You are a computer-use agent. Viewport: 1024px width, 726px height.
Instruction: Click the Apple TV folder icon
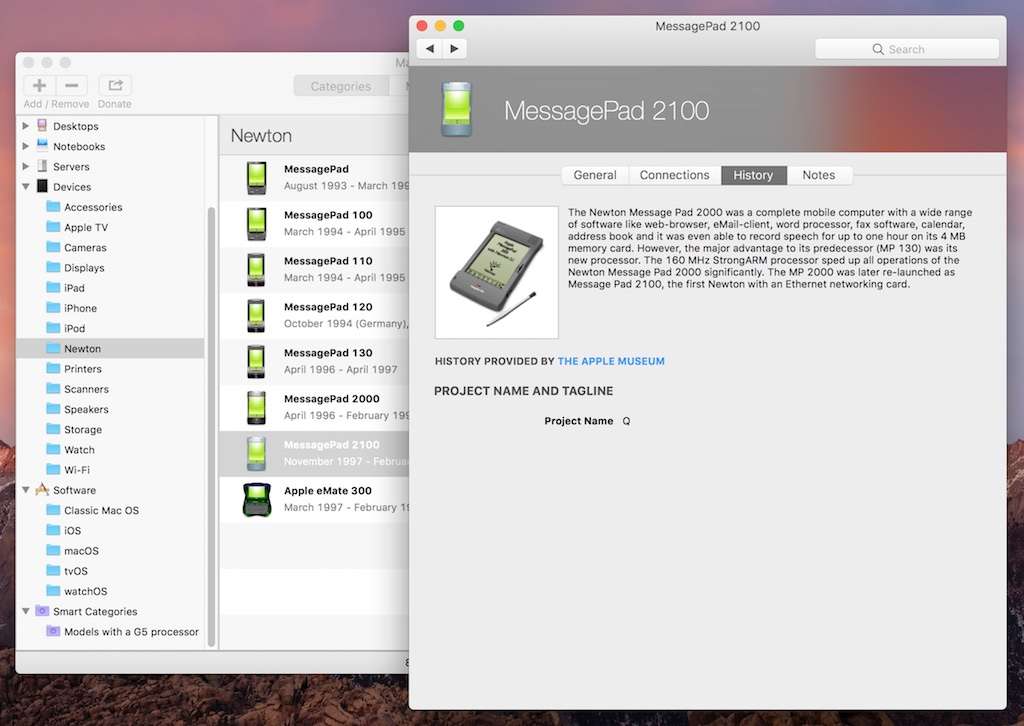click(x=53, y=227)
